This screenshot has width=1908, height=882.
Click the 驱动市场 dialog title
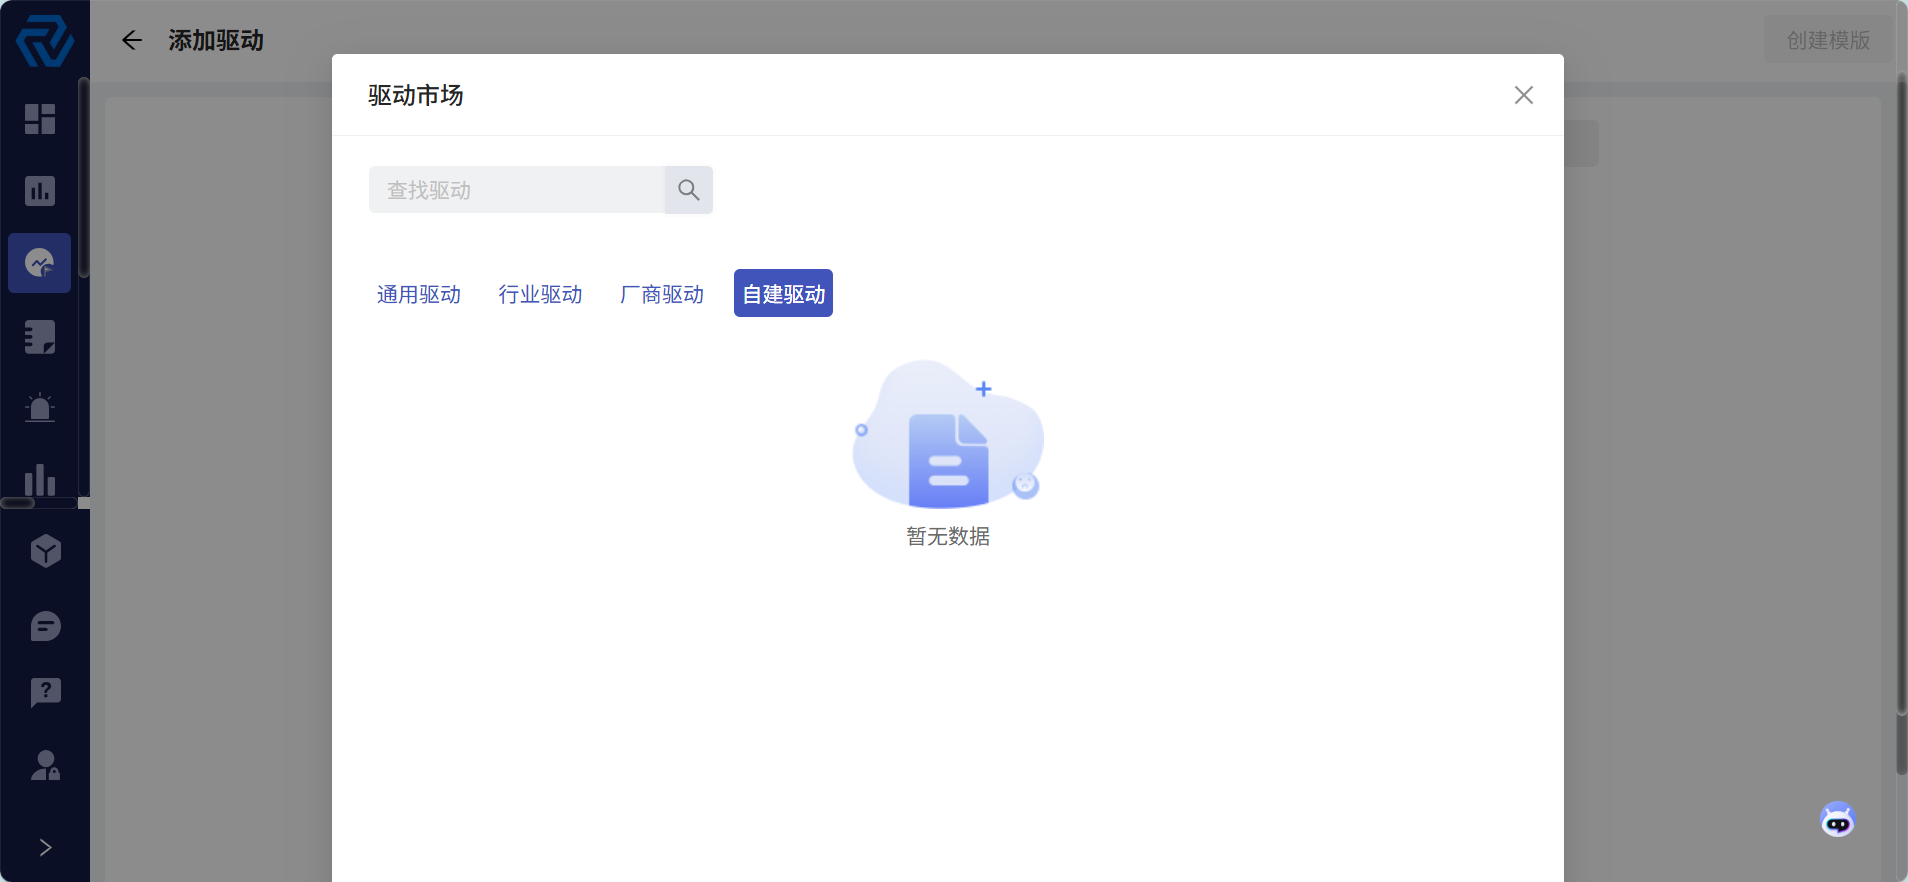pyautogui.click(x=416, y=95)
